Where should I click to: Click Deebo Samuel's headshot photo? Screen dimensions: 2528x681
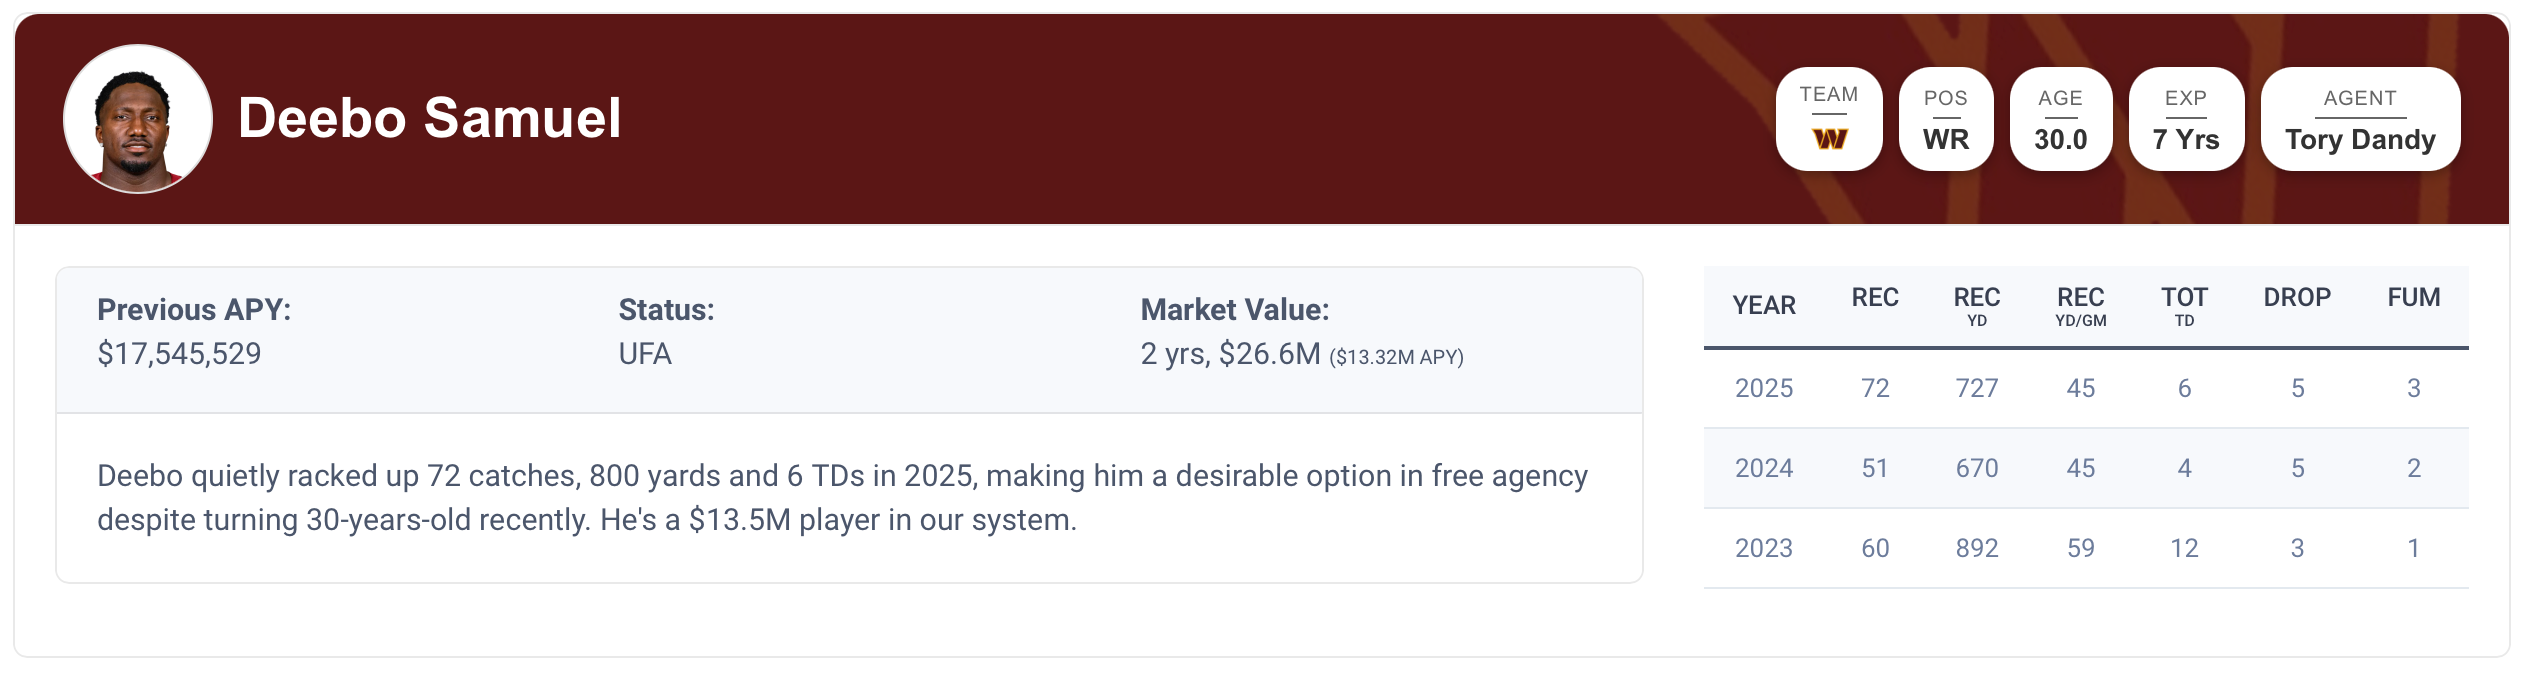pyautogui.click(x=138, y=119)
